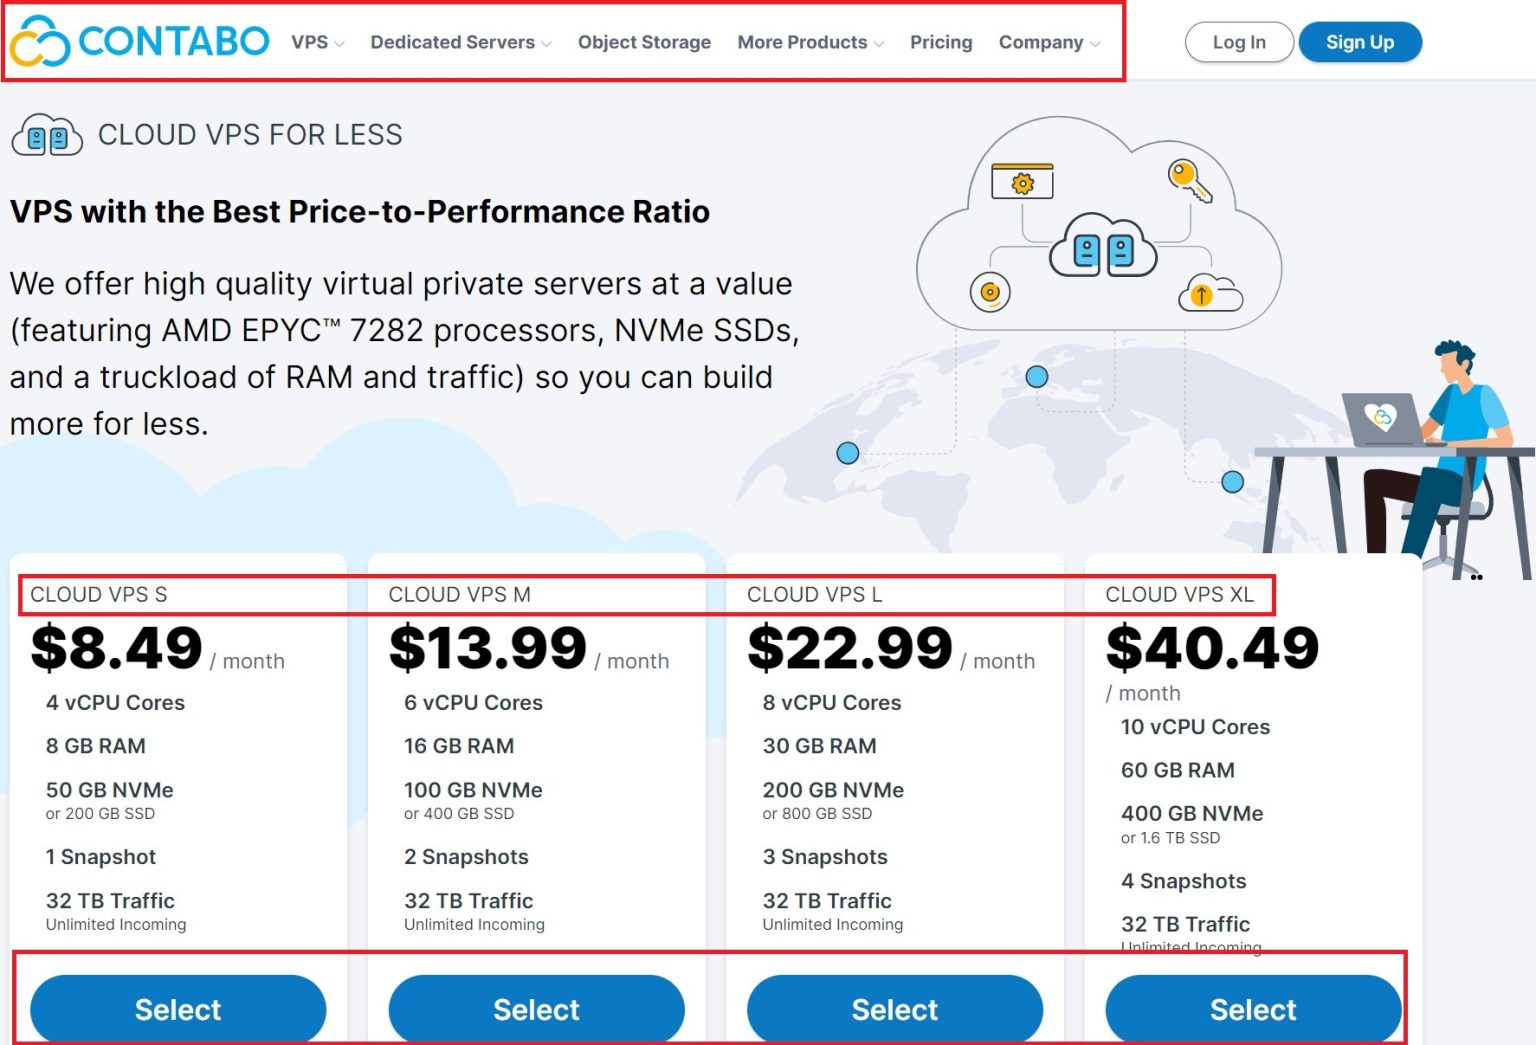Click the Sign Up button
Screen dimensions: 1536x1045
click(x=1360, y=42)
